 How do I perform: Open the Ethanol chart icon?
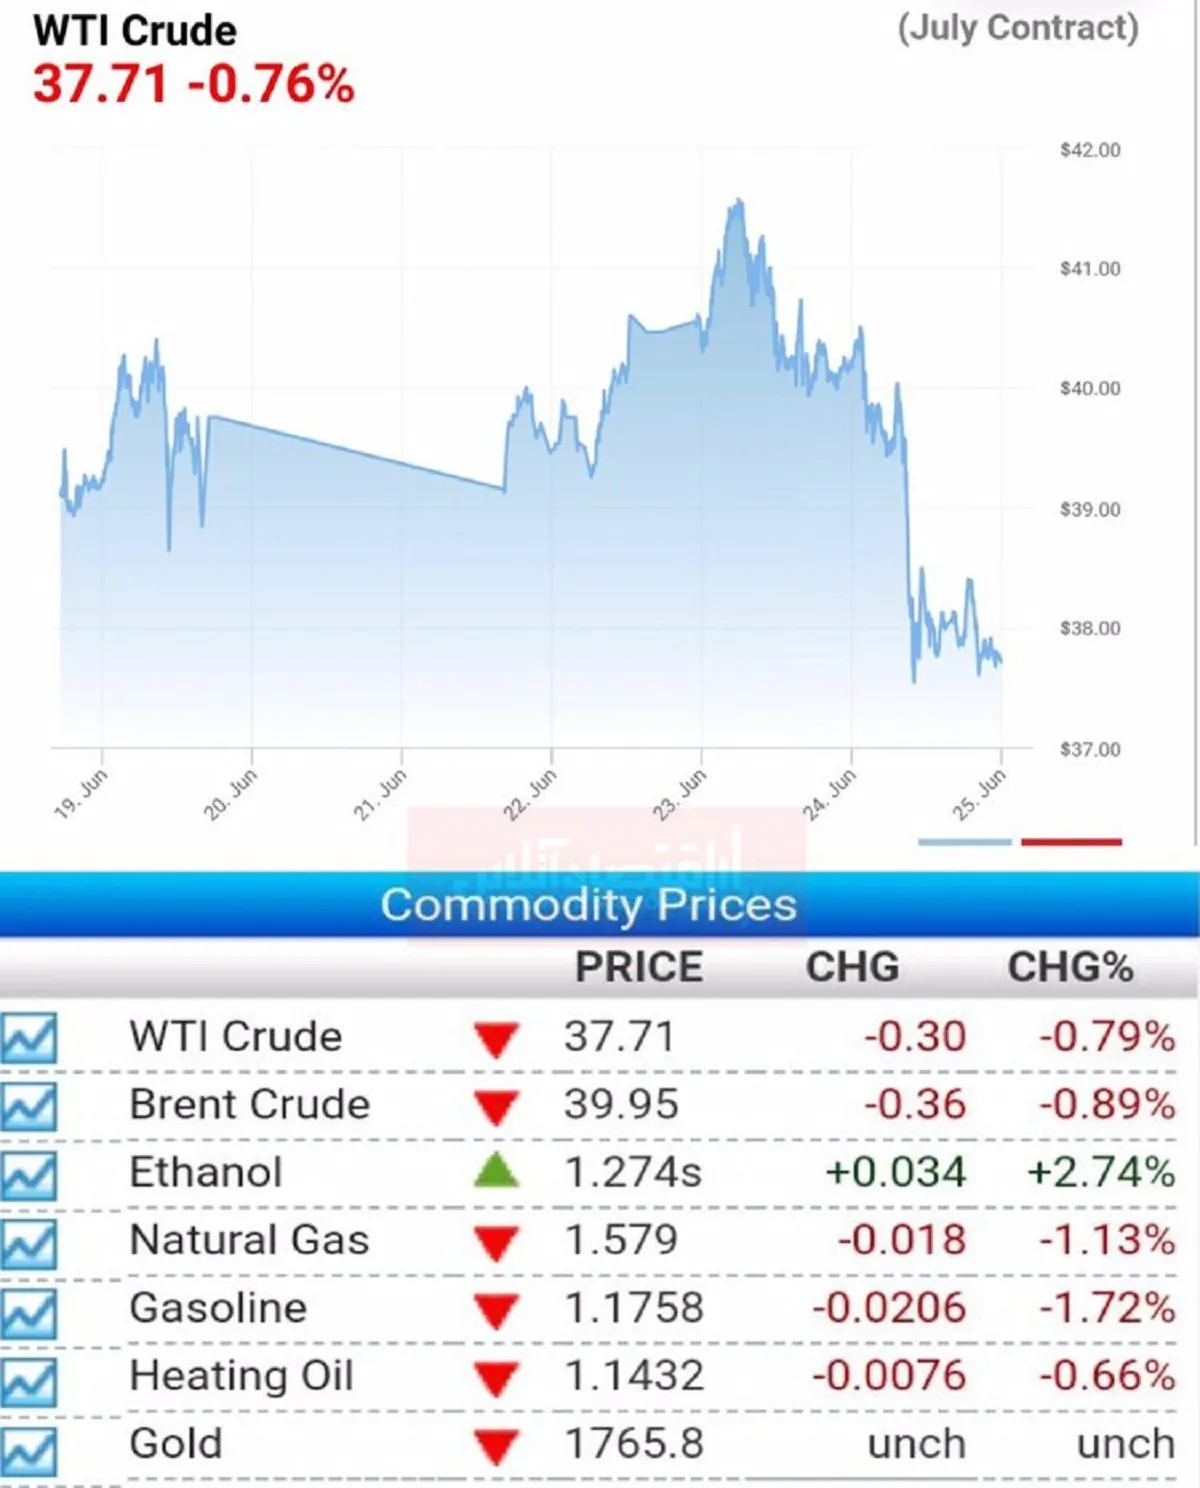click(29, 1174)
